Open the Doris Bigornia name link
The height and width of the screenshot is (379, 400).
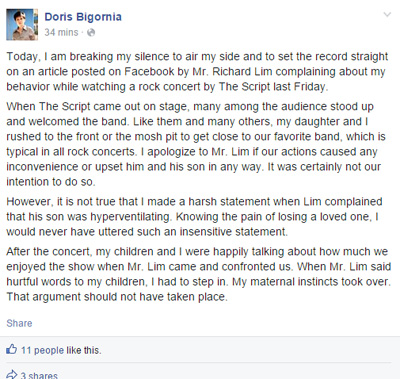(83, 17)
